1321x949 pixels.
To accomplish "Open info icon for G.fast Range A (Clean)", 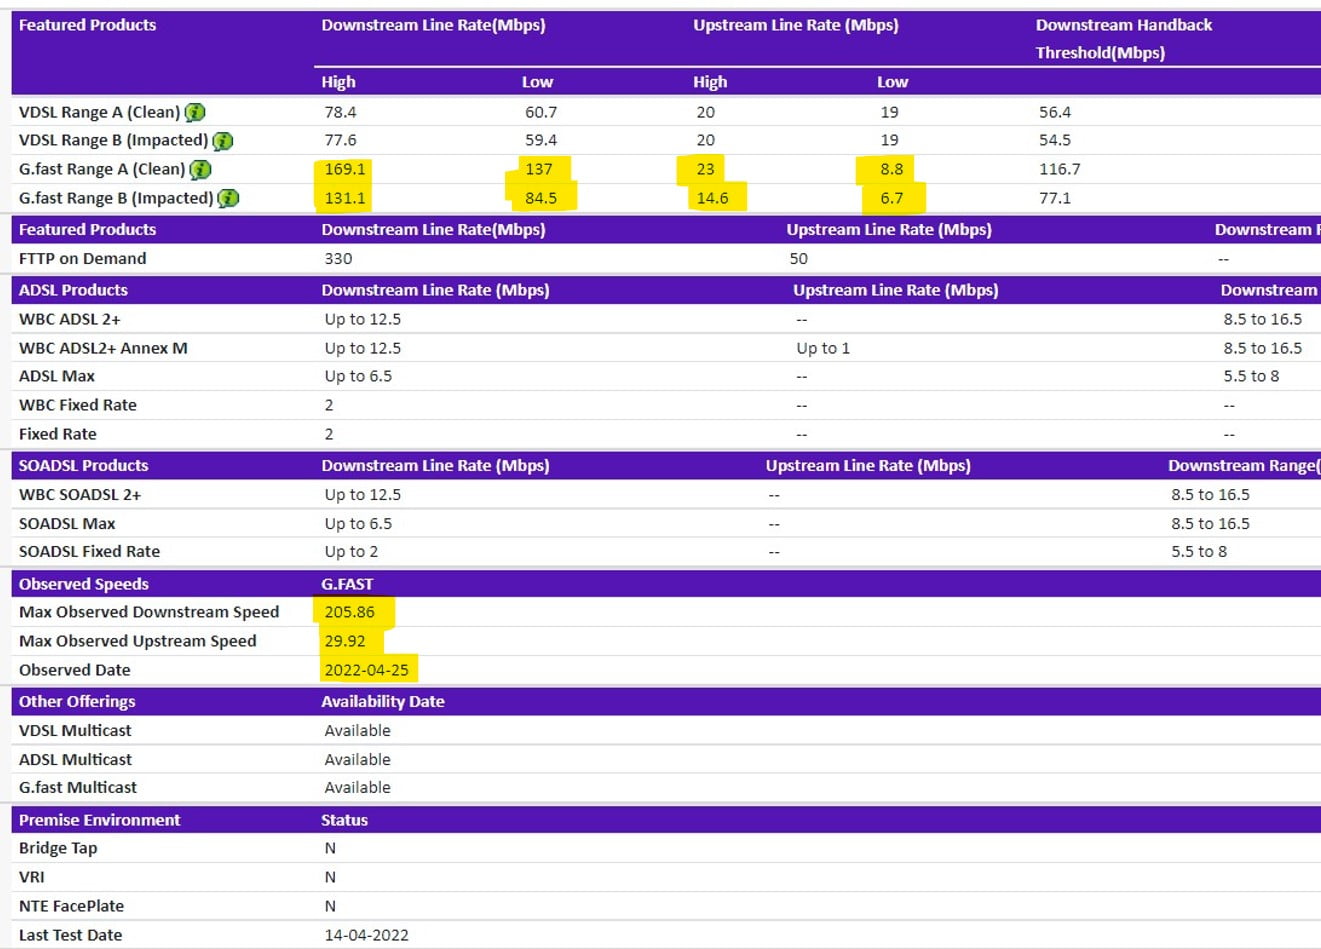I will 200,170.
